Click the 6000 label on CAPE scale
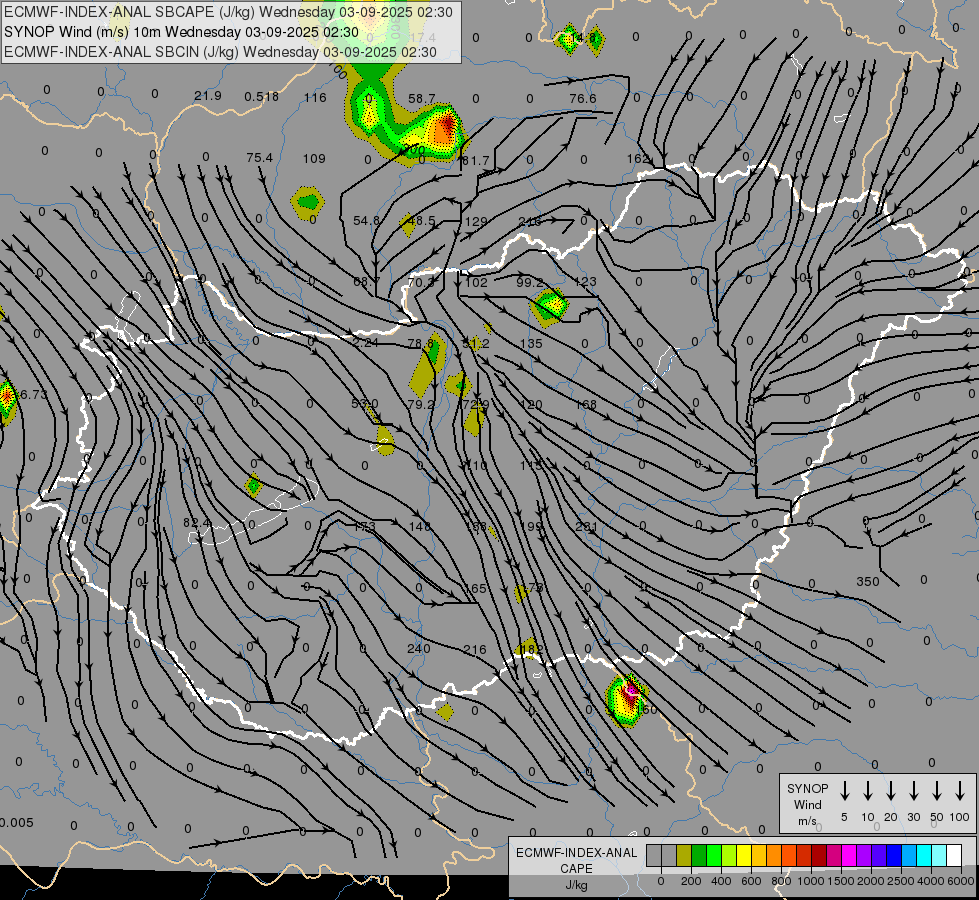This screenshot has height=900, width=979. (x=962, y=881)
